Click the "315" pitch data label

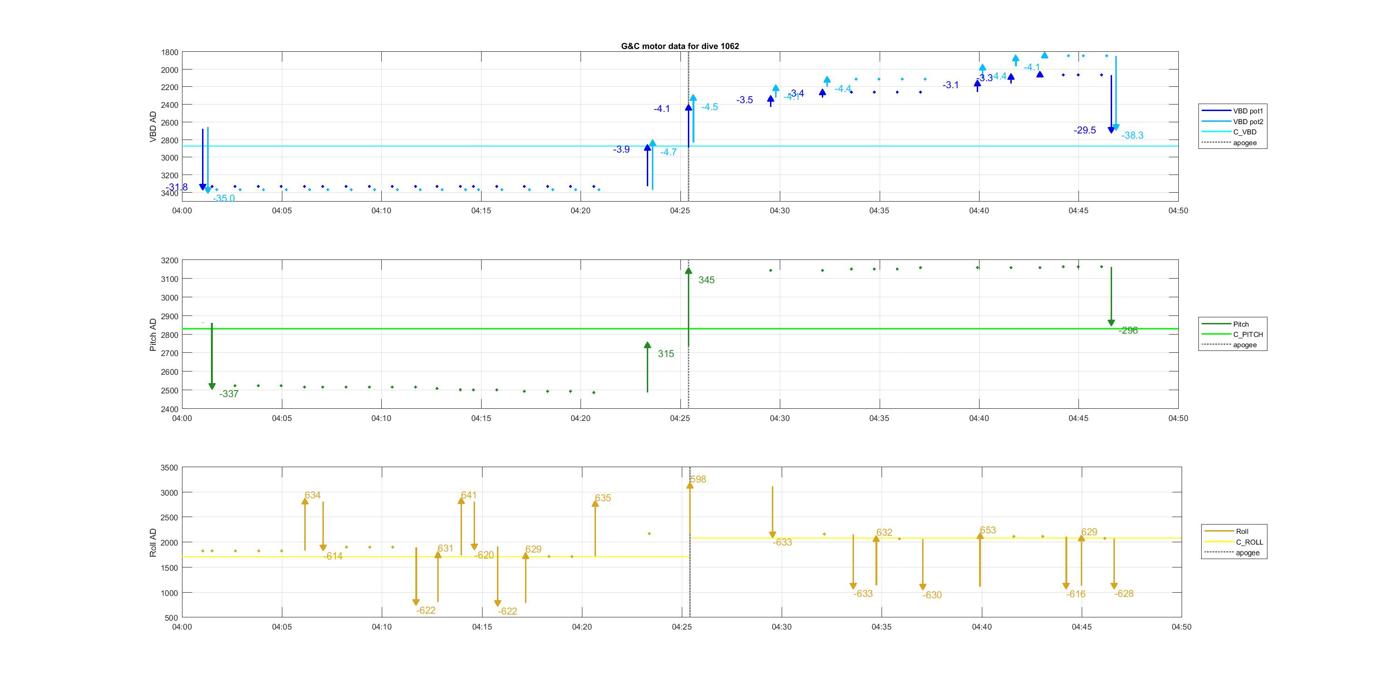(666, 353)
